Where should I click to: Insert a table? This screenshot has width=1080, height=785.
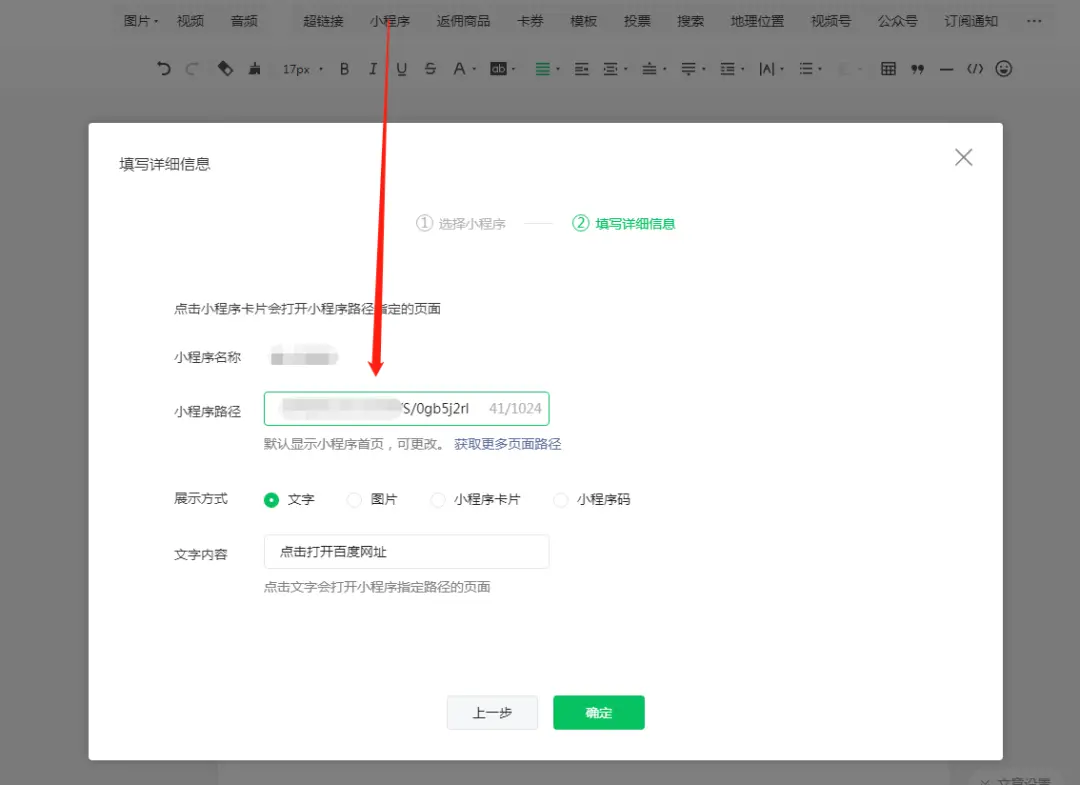887,69
